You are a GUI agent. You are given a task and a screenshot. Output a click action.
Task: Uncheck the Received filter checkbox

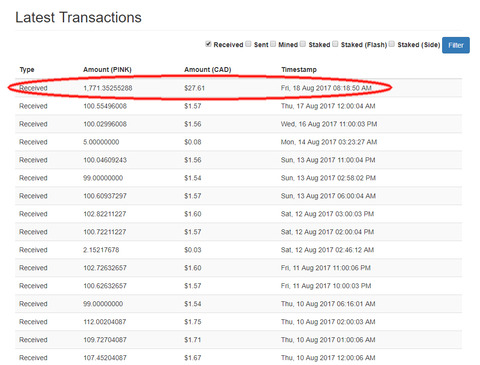tap(208, 44)
